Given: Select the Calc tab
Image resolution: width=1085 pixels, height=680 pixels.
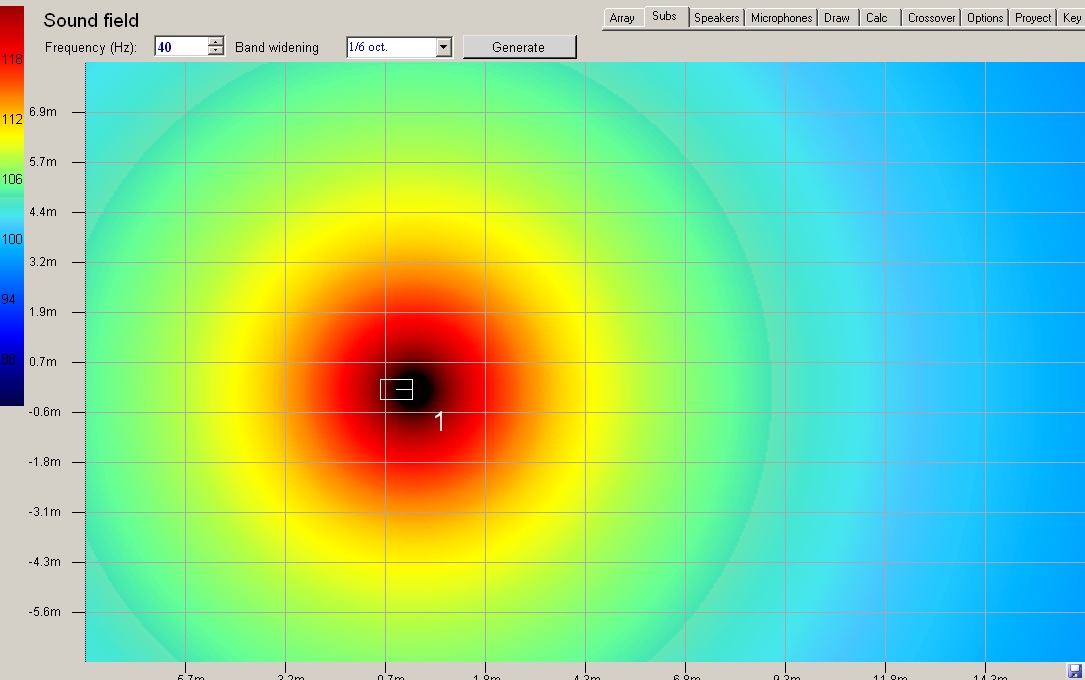Looking at the screenshot, I should [877, 18].
